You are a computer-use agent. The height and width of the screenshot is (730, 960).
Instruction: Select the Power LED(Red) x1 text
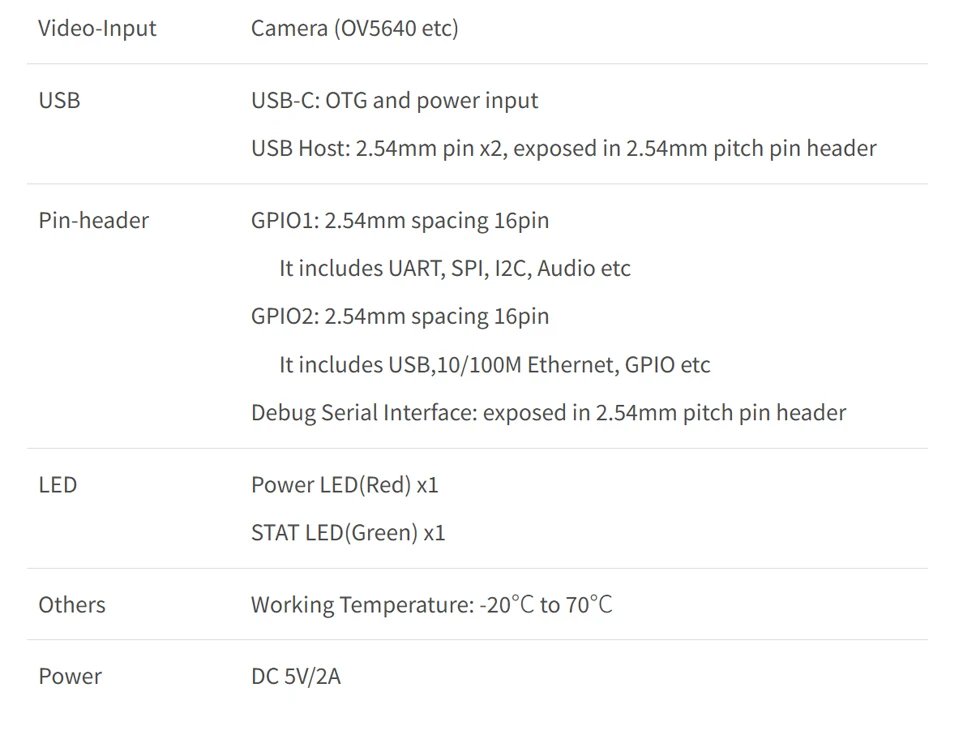coord(344,484)
